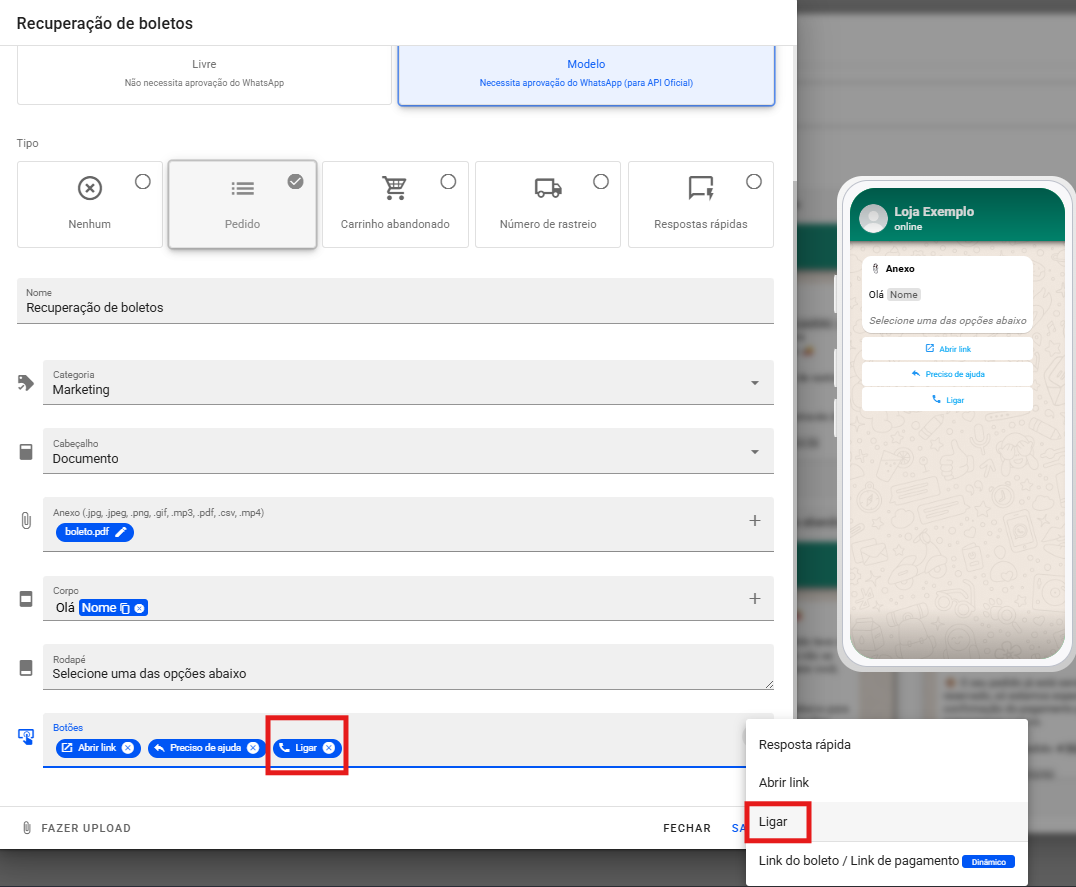
Task: Select Carrinho abandonado type radio
Action: click(x=448, y=182)
